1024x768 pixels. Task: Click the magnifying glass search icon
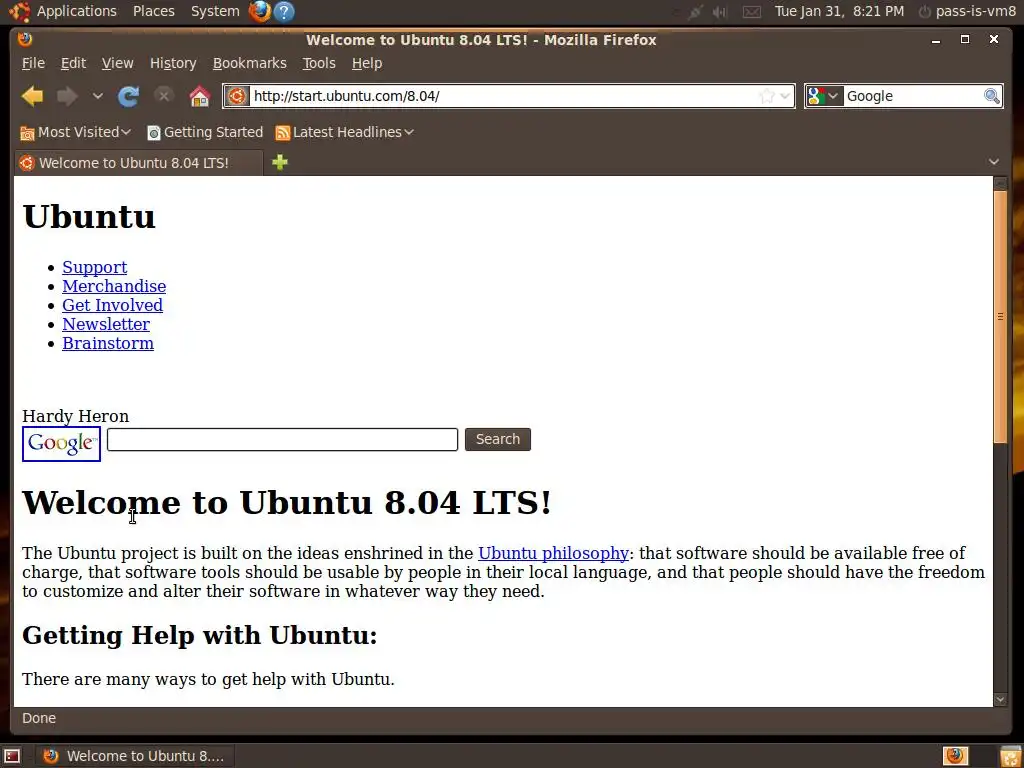click(x=991, y=96)
